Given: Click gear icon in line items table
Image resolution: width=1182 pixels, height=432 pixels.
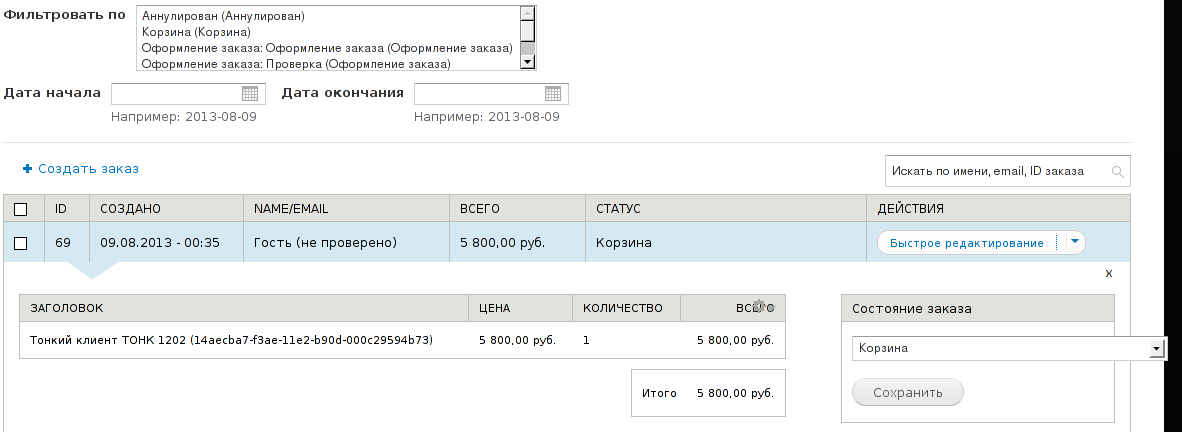Looking at the screenshot, I should pos(759,306).
